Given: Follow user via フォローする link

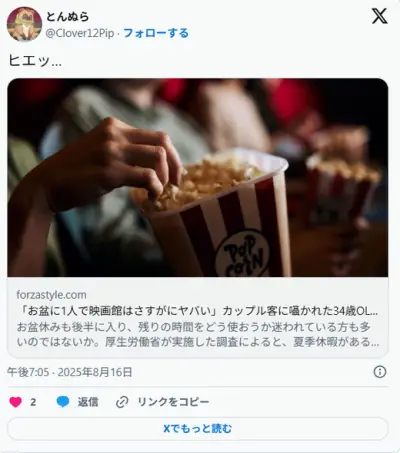Looking at the screenshot, I should pos(156,33).
